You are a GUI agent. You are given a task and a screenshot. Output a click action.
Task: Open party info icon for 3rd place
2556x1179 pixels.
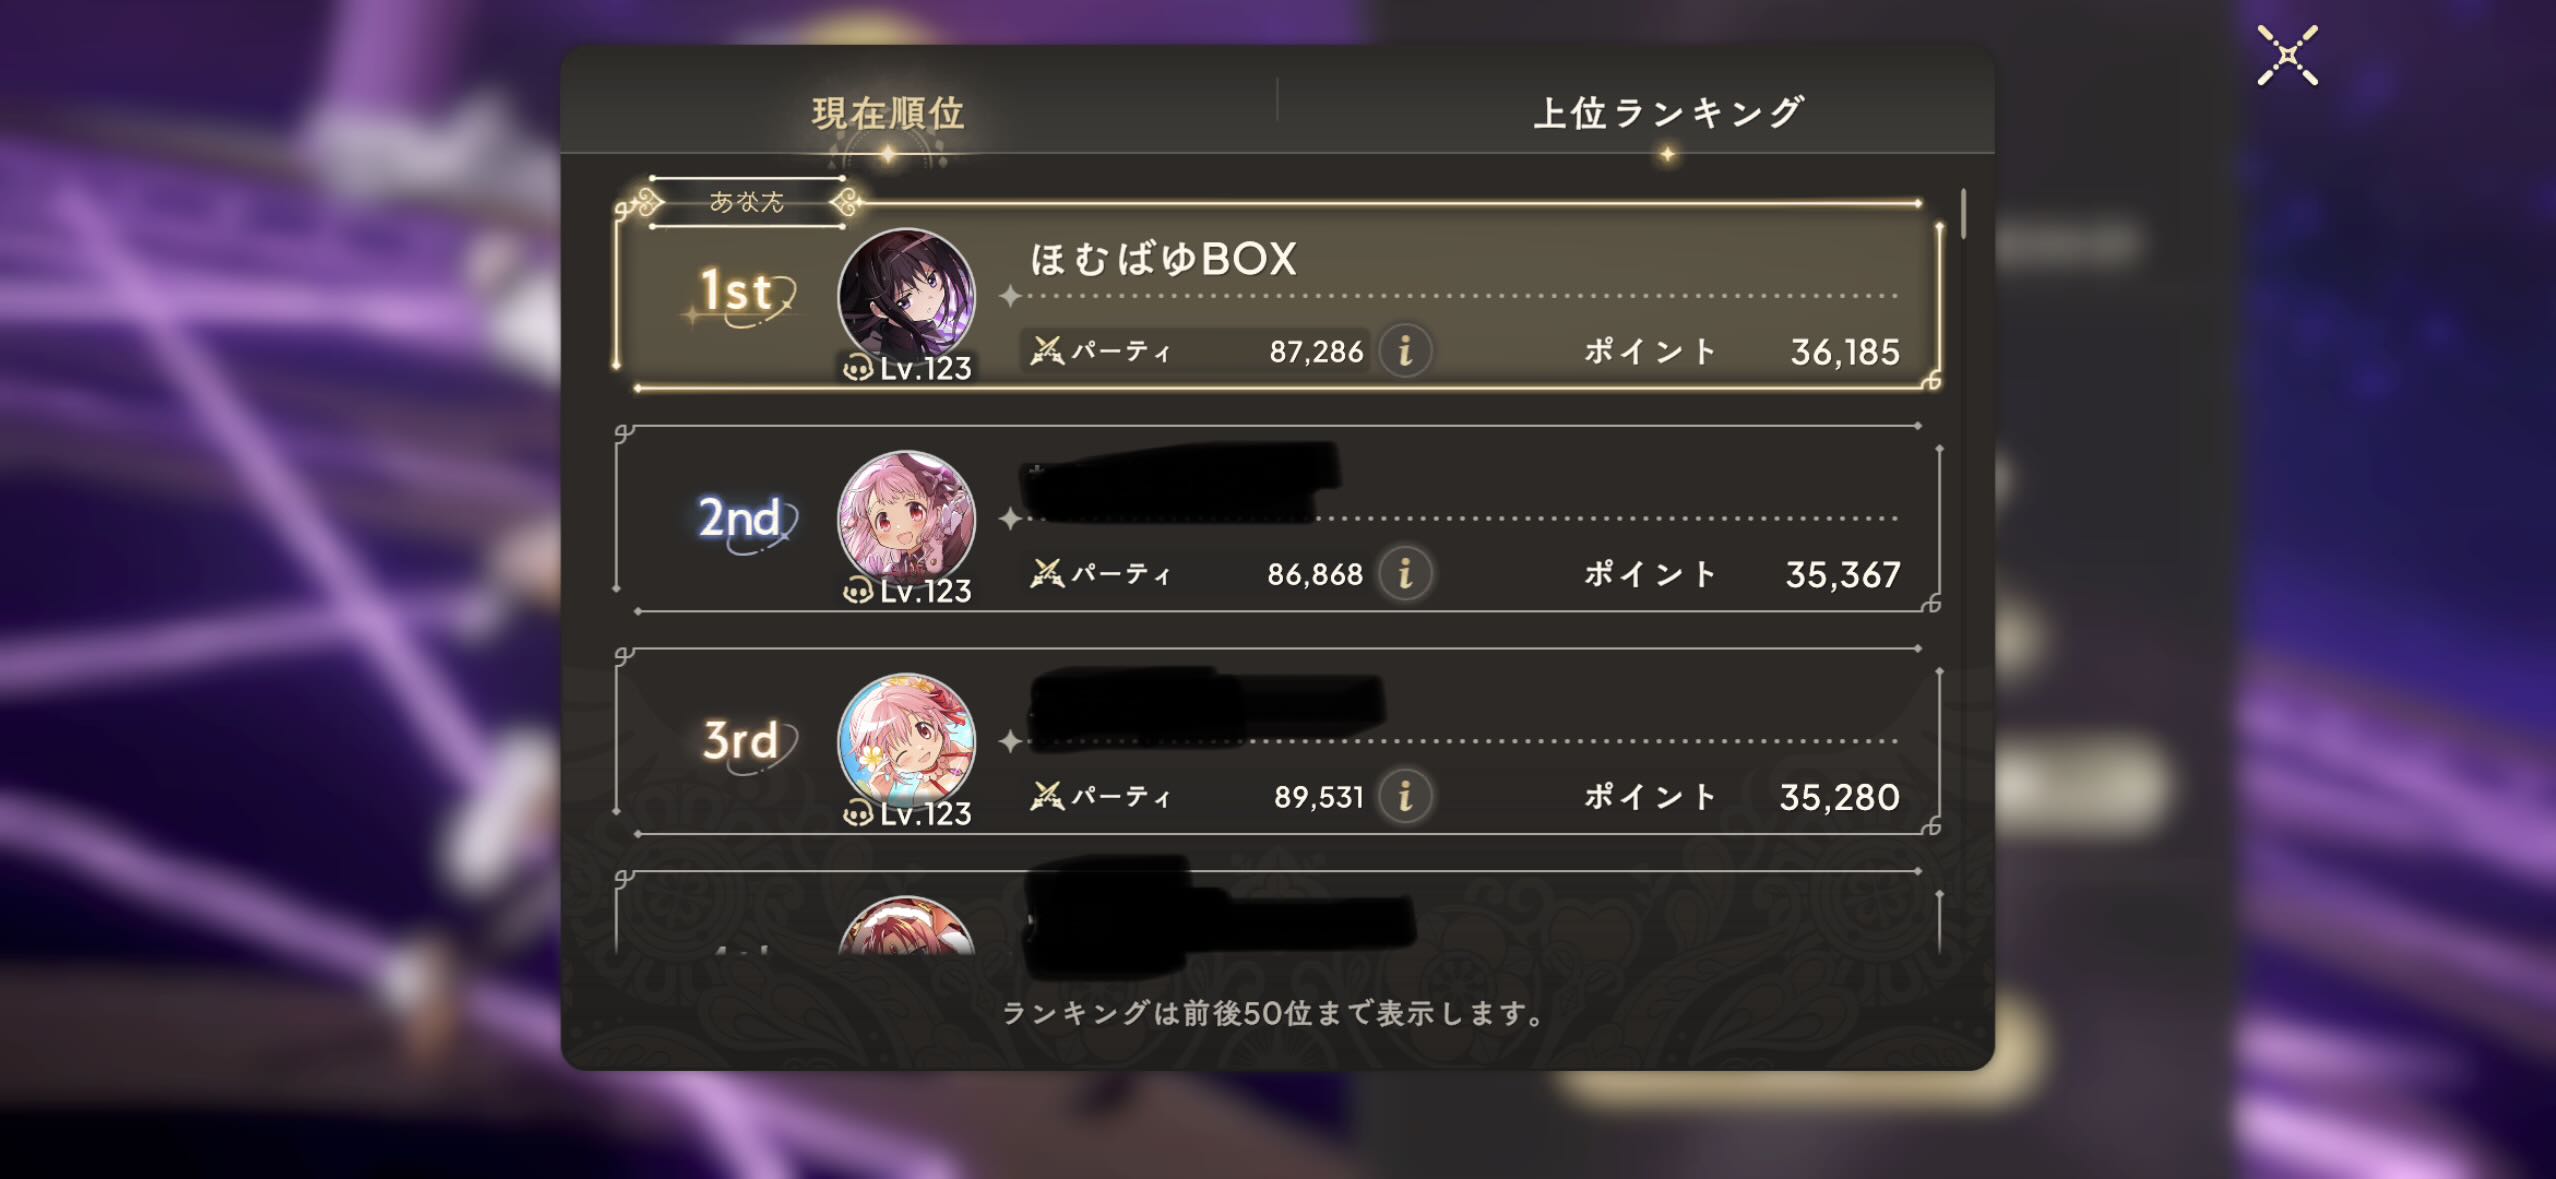coord(1405,797)
